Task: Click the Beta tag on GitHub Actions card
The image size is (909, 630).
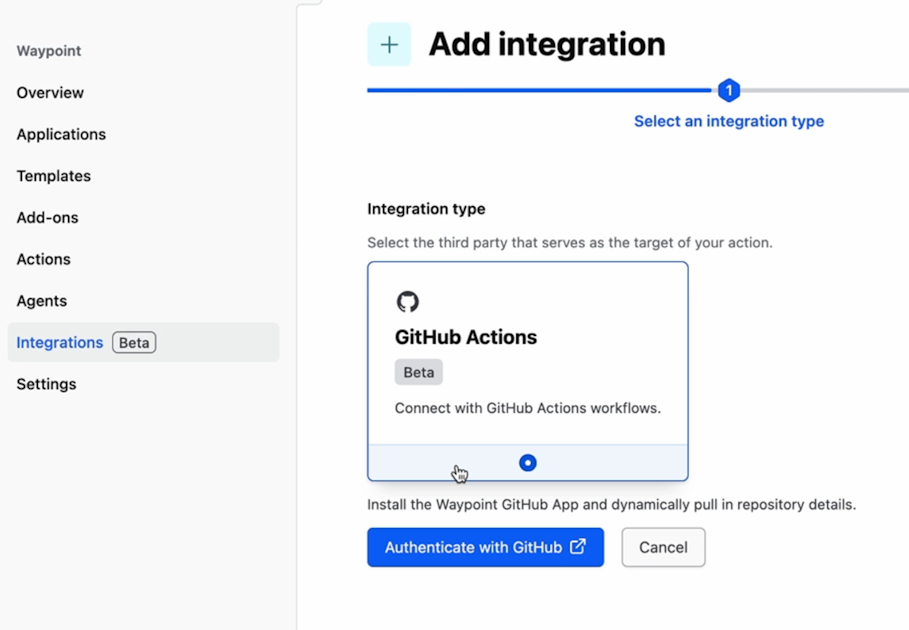Action: [x=419, y=372]
